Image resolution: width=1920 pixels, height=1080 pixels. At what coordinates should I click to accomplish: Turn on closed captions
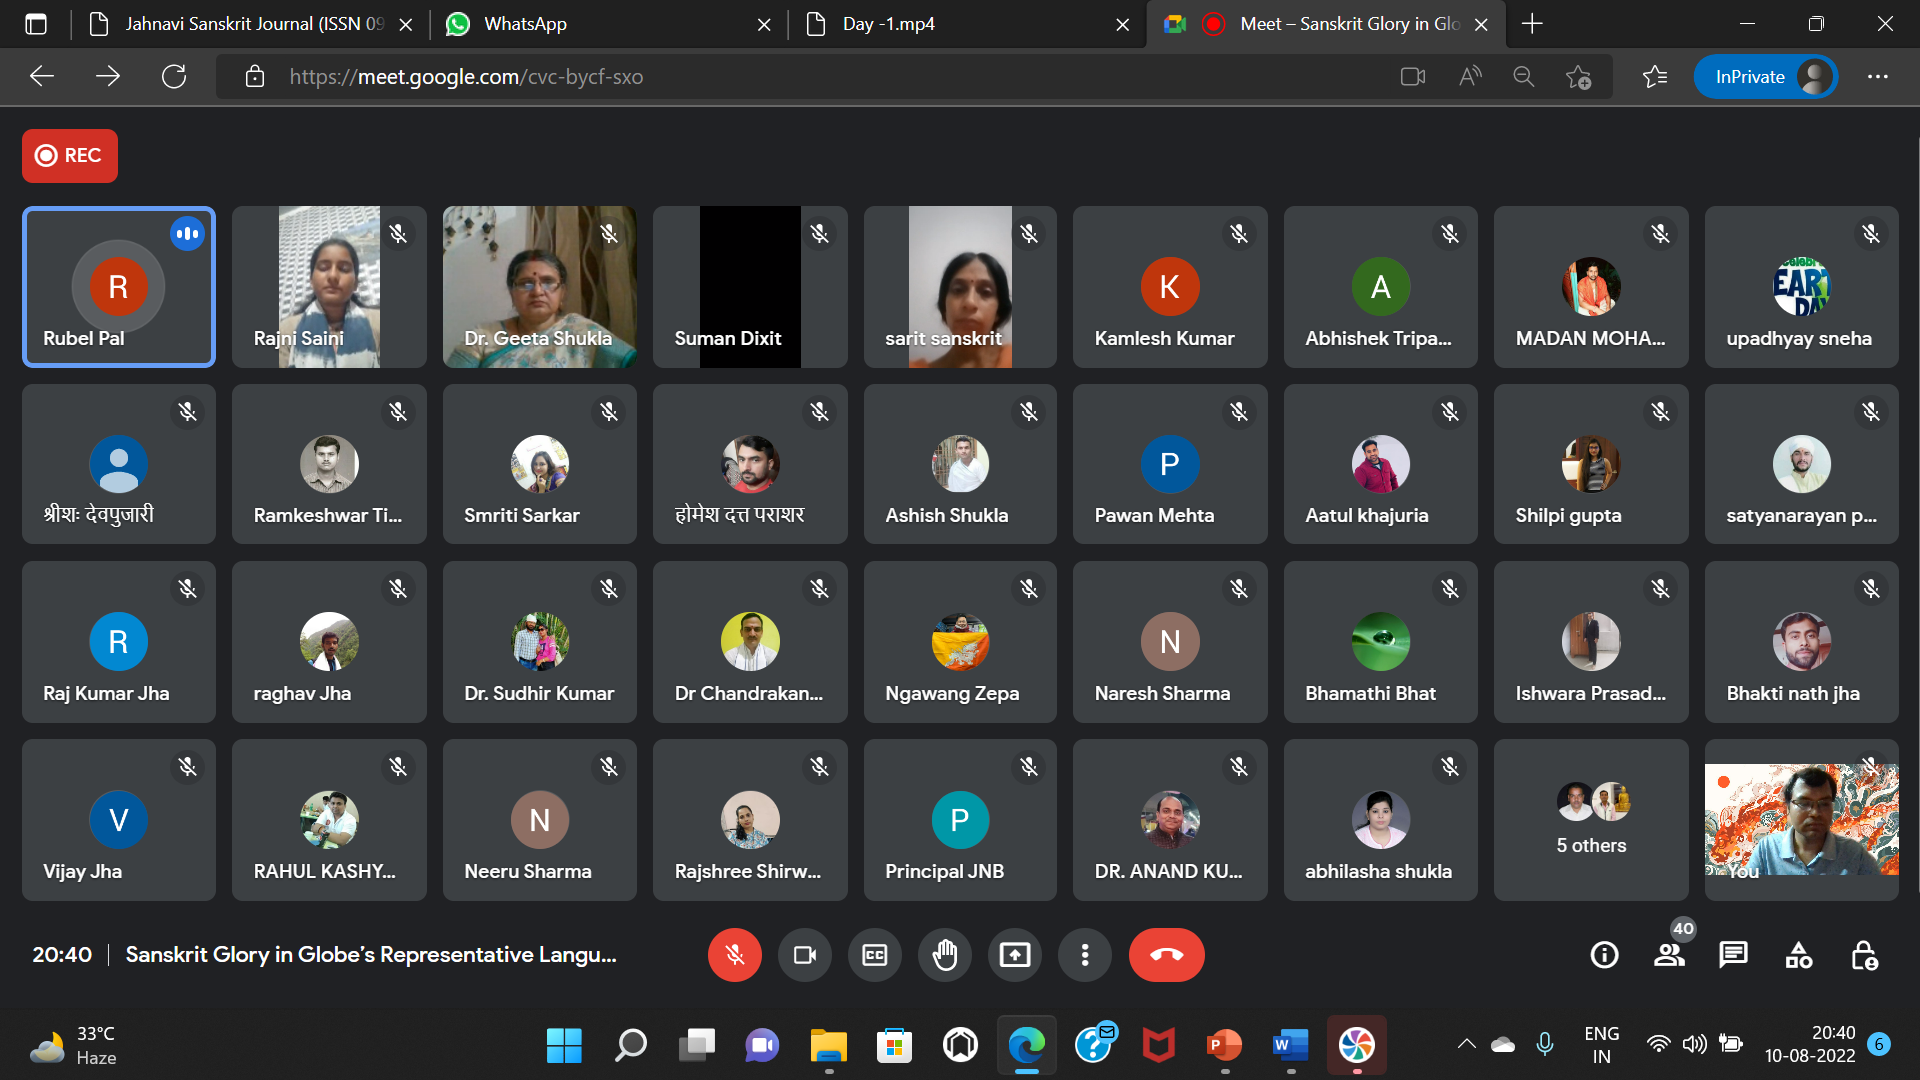(x=874, y=955)
